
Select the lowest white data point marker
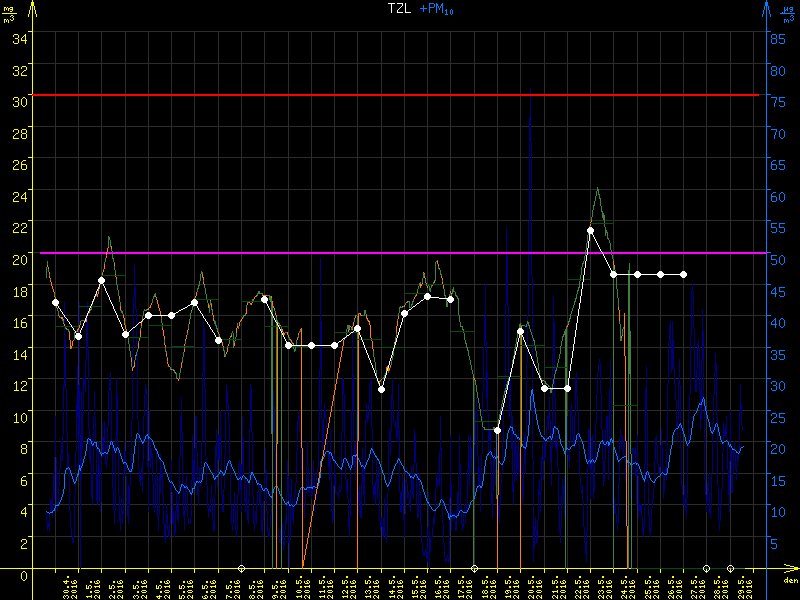click(497, 430)
